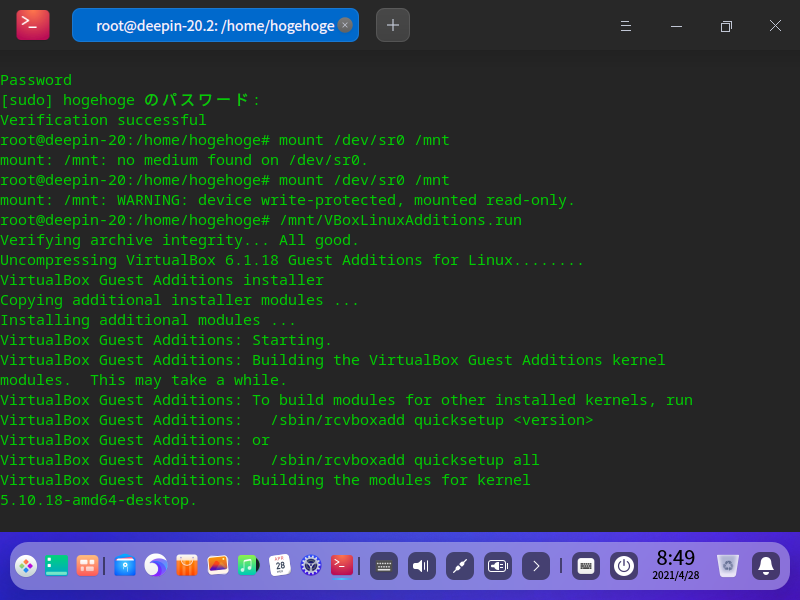Image resolution: width=800 pixels, height=600 pixels.
Task: Click the 'Verification successful' line
Action: (x=104, y=120)
